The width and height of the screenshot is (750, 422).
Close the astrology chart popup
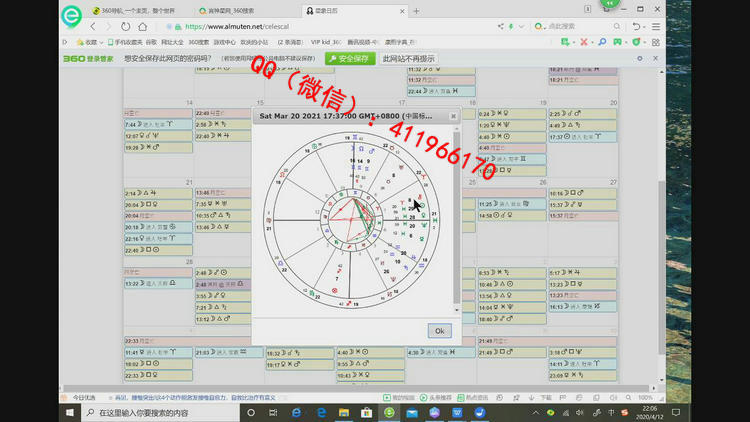tap(453, 116)
